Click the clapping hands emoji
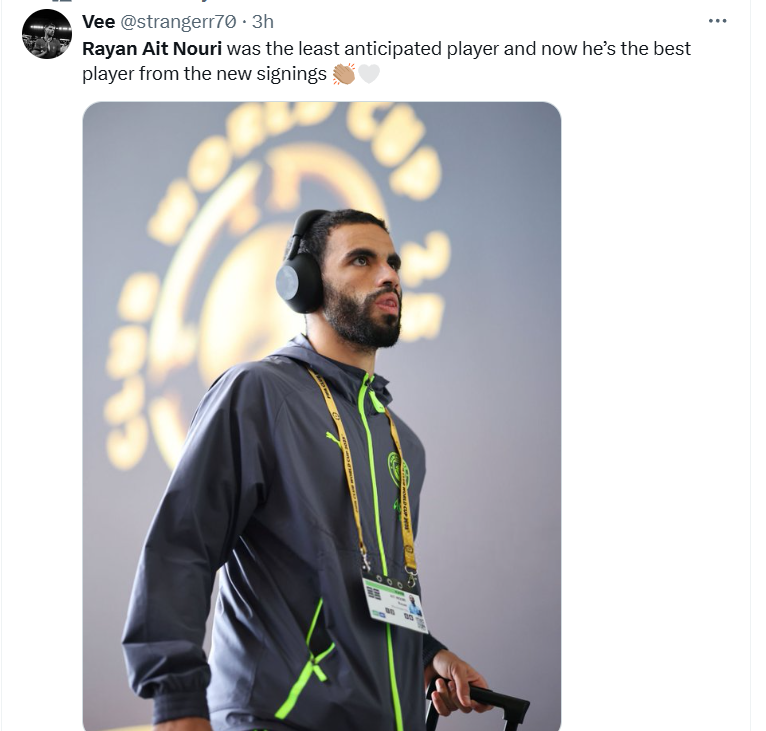Viewport: 766px width, 731px height. 344,74
